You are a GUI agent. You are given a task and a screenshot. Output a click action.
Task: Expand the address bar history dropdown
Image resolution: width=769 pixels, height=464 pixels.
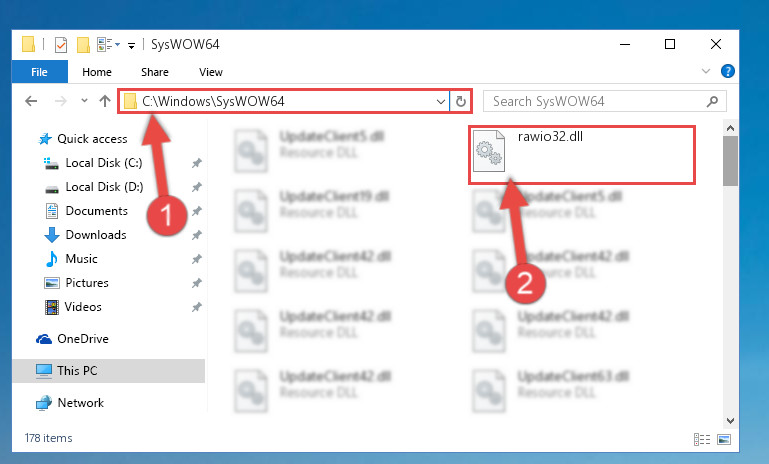440,102
